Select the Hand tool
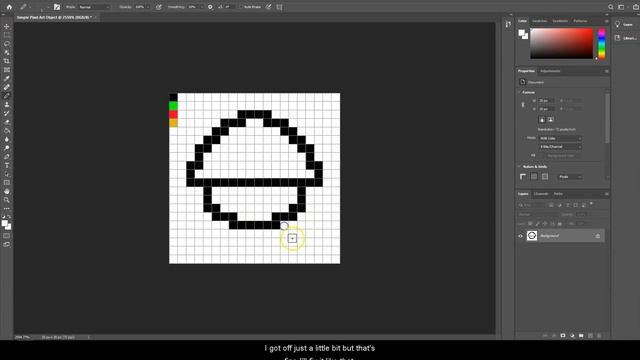The width and height of the screenshot is (640, 360). [7, 191]
